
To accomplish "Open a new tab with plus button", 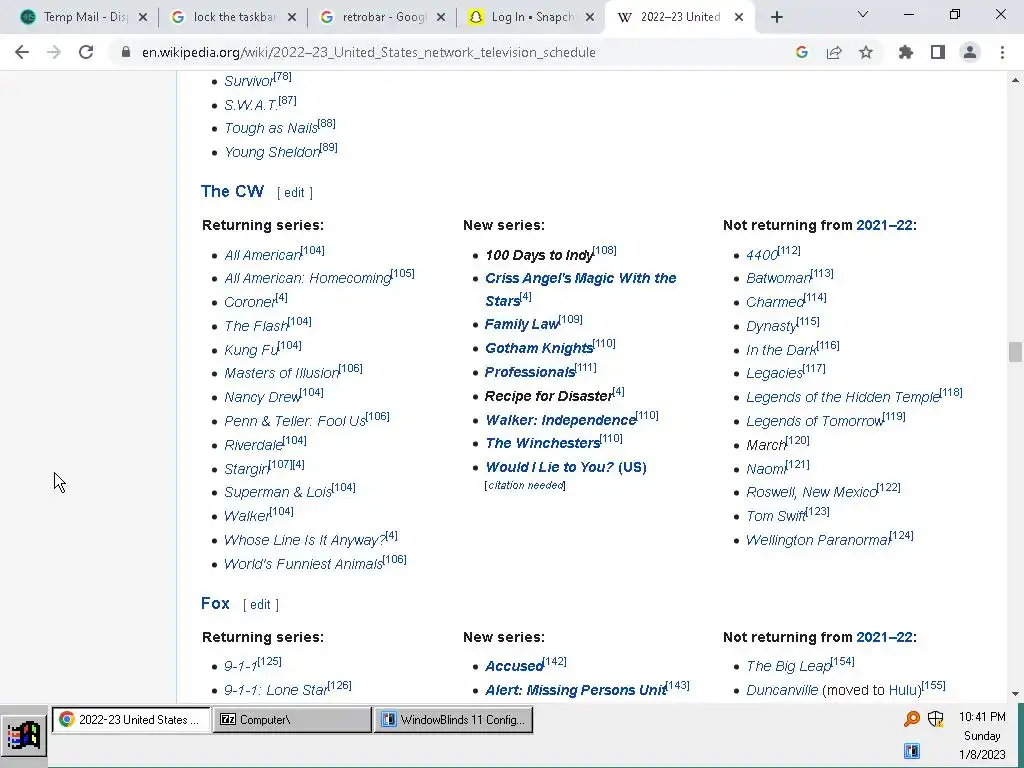I will pos(776,18).
